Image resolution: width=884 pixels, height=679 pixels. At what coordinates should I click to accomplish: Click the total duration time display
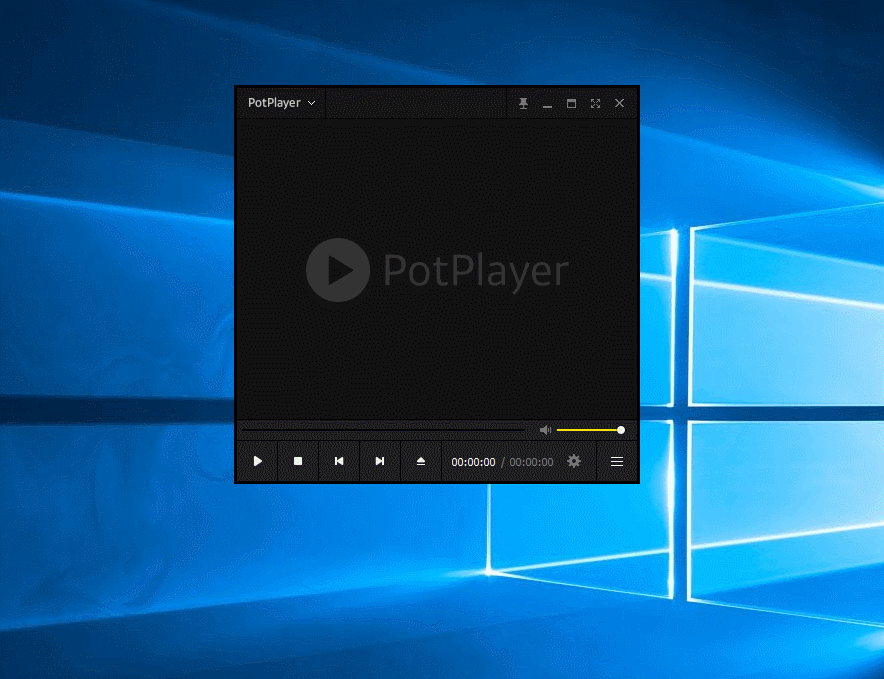[x=532, y=462]
